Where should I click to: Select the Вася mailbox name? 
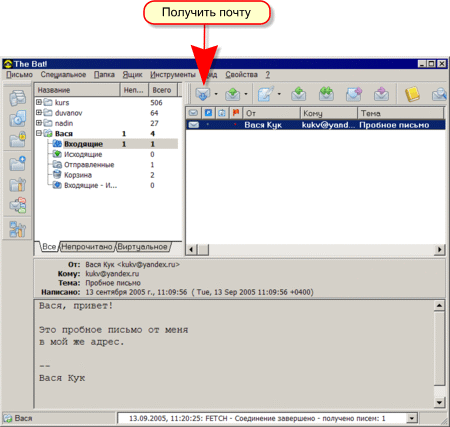point(64,133)
